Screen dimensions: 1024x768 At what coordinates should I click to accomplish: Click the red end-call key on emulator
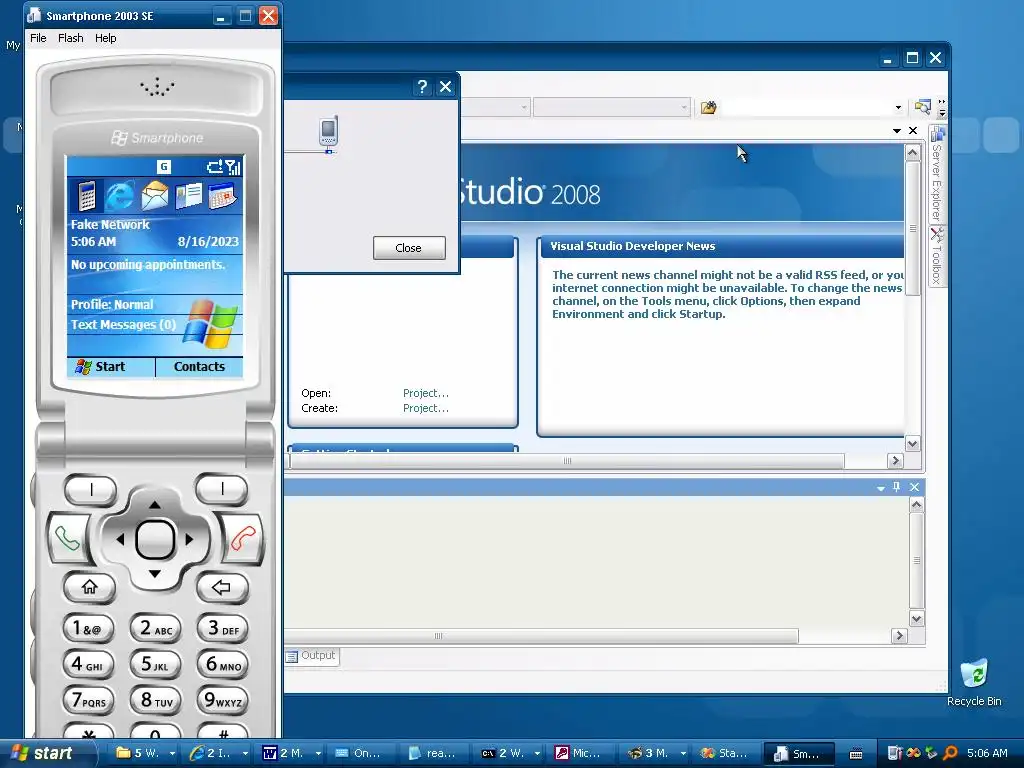pyautogui.click(x=242, y=539)
